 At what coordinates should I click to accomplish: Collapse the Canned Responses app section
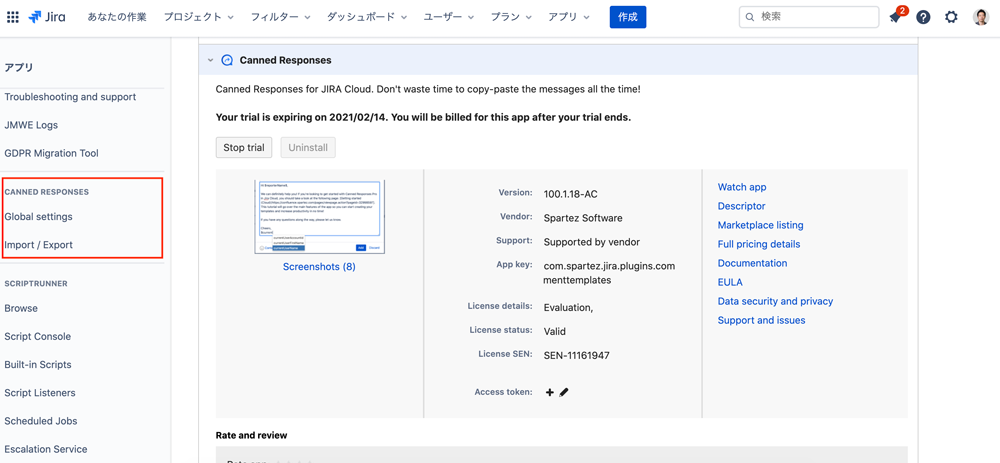pyautogui.click(x=211, y=60)
